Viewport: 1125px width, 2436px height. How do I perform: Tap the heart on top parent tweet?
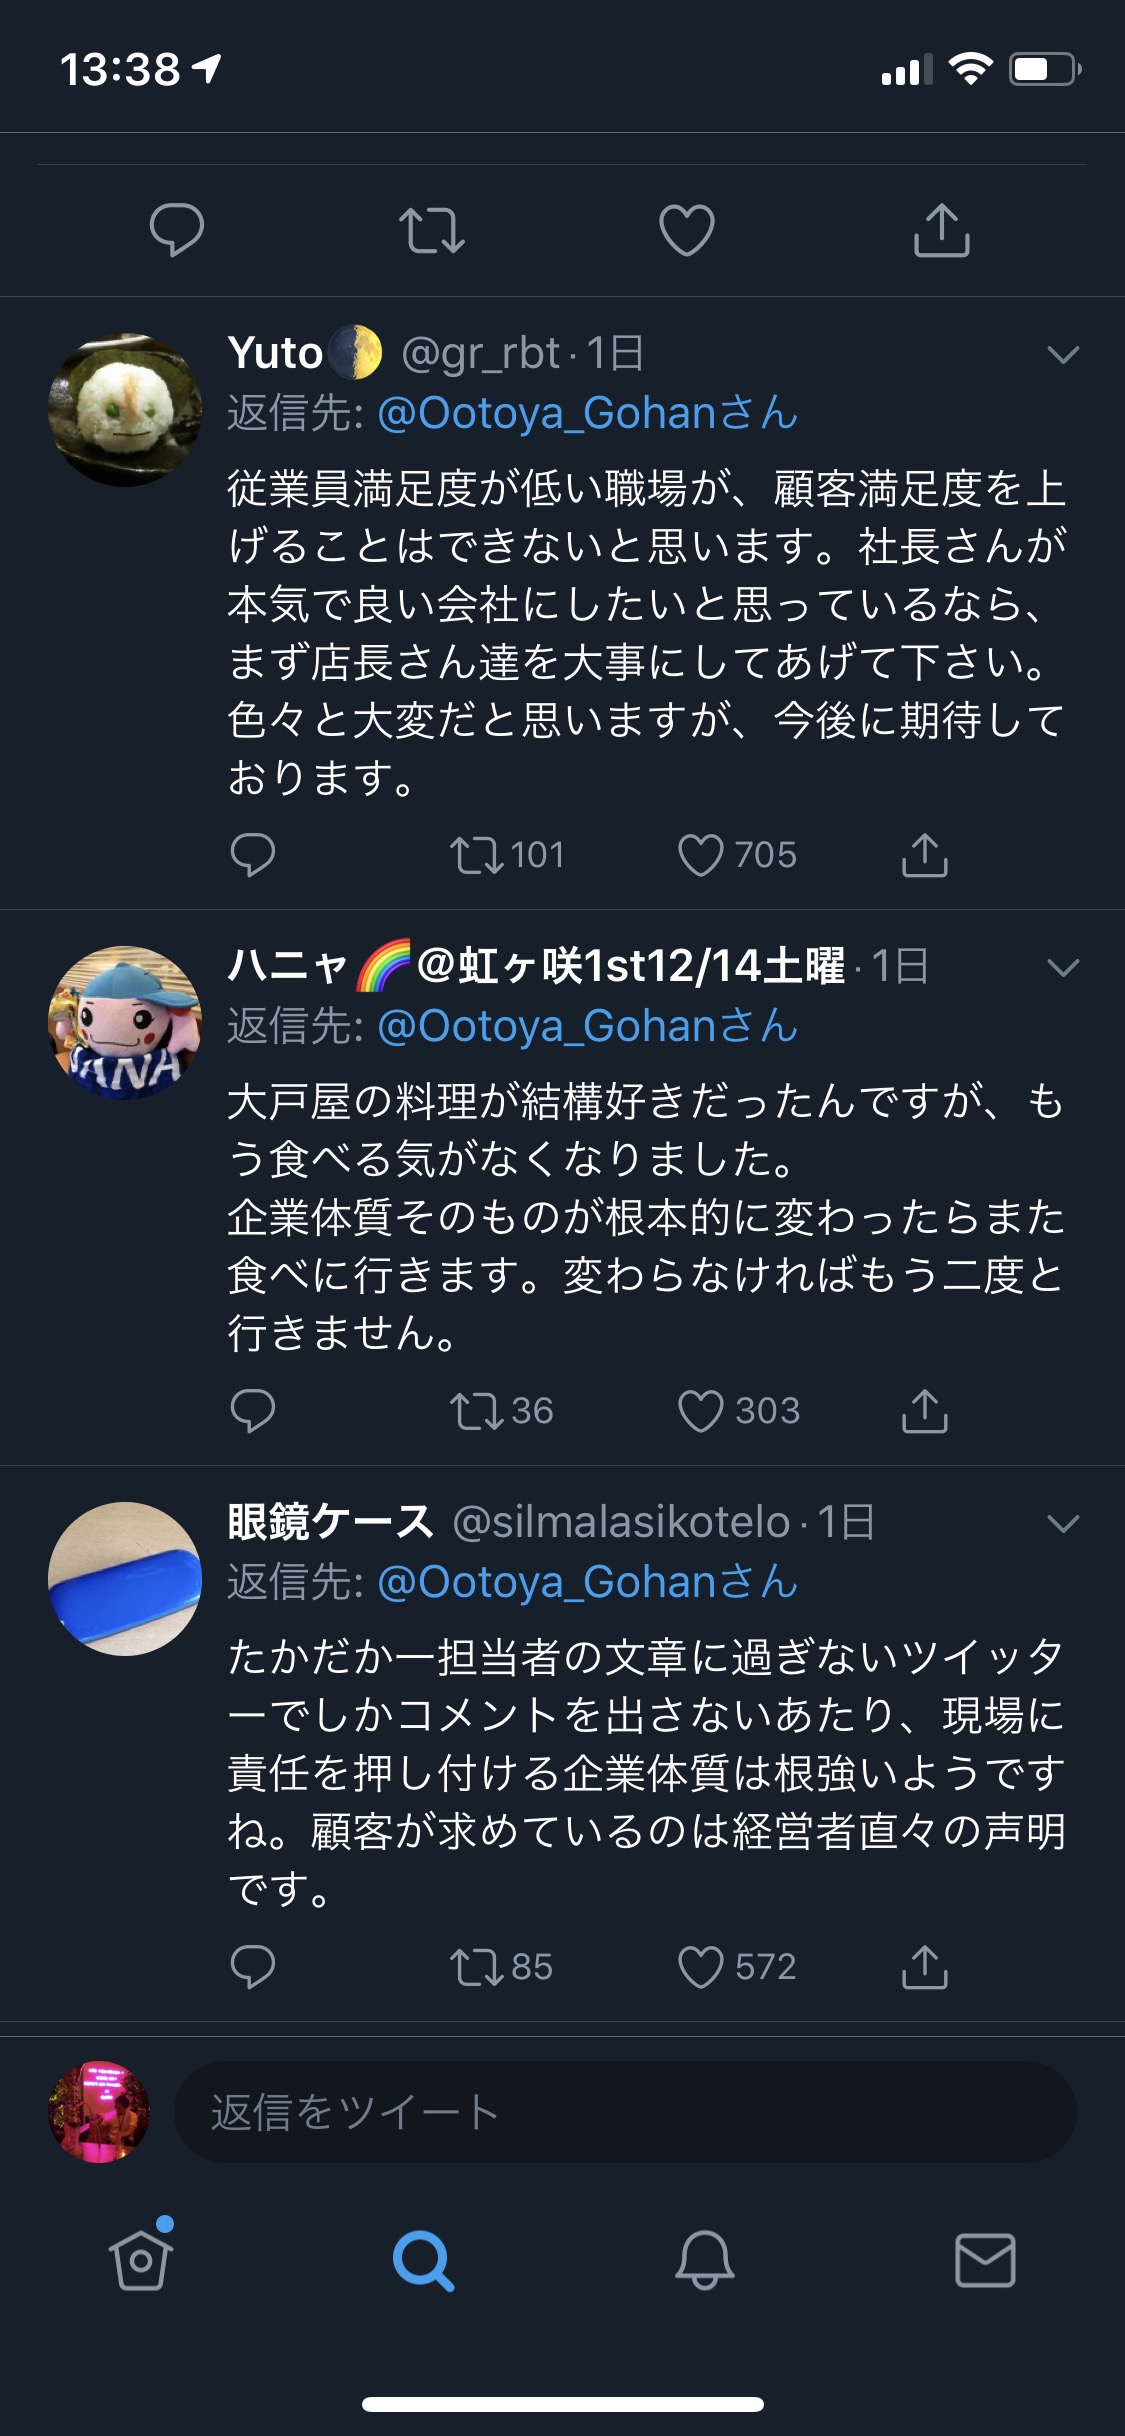tap(687, 230)
